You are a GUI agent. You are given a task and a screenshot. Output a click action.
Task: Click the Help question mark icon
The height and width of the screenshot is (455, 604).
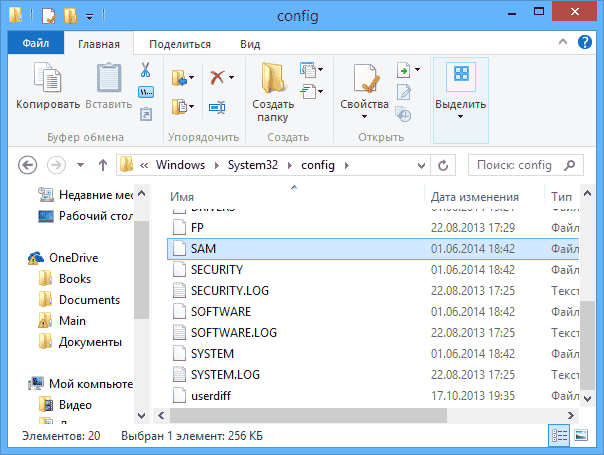585,42
